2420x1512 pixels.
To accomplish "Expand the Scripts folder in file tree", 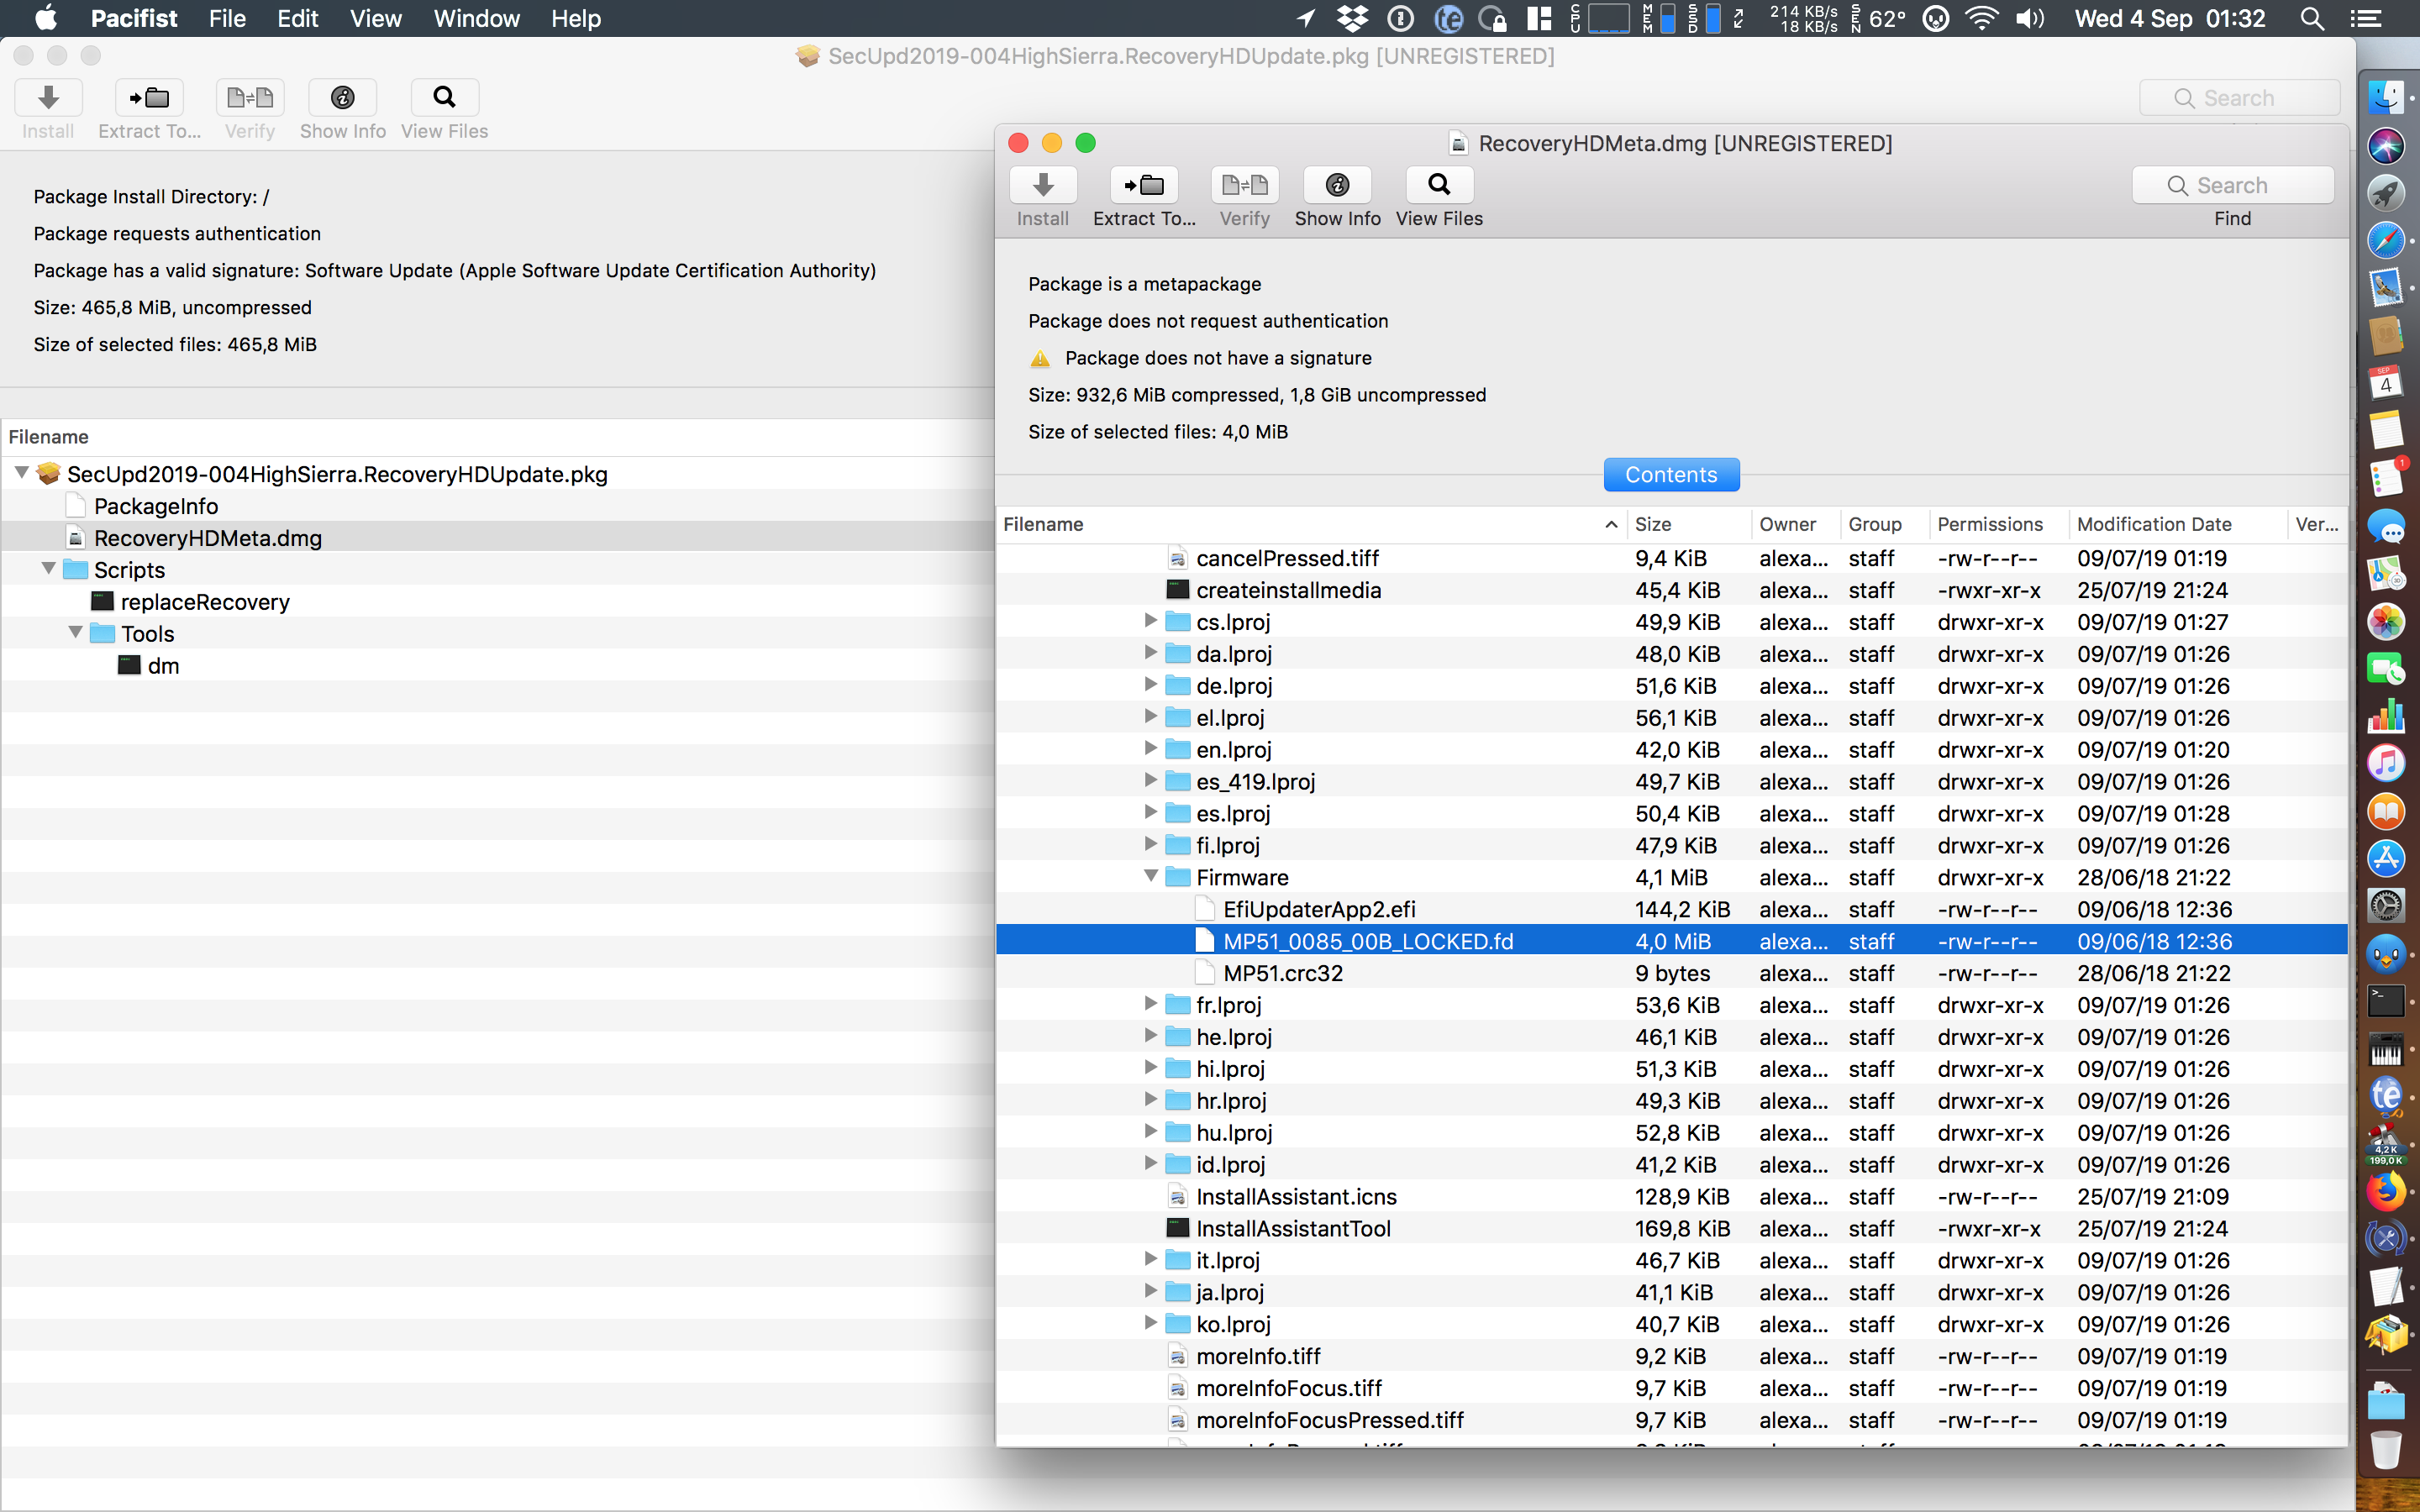I will (x=47, y=570).
